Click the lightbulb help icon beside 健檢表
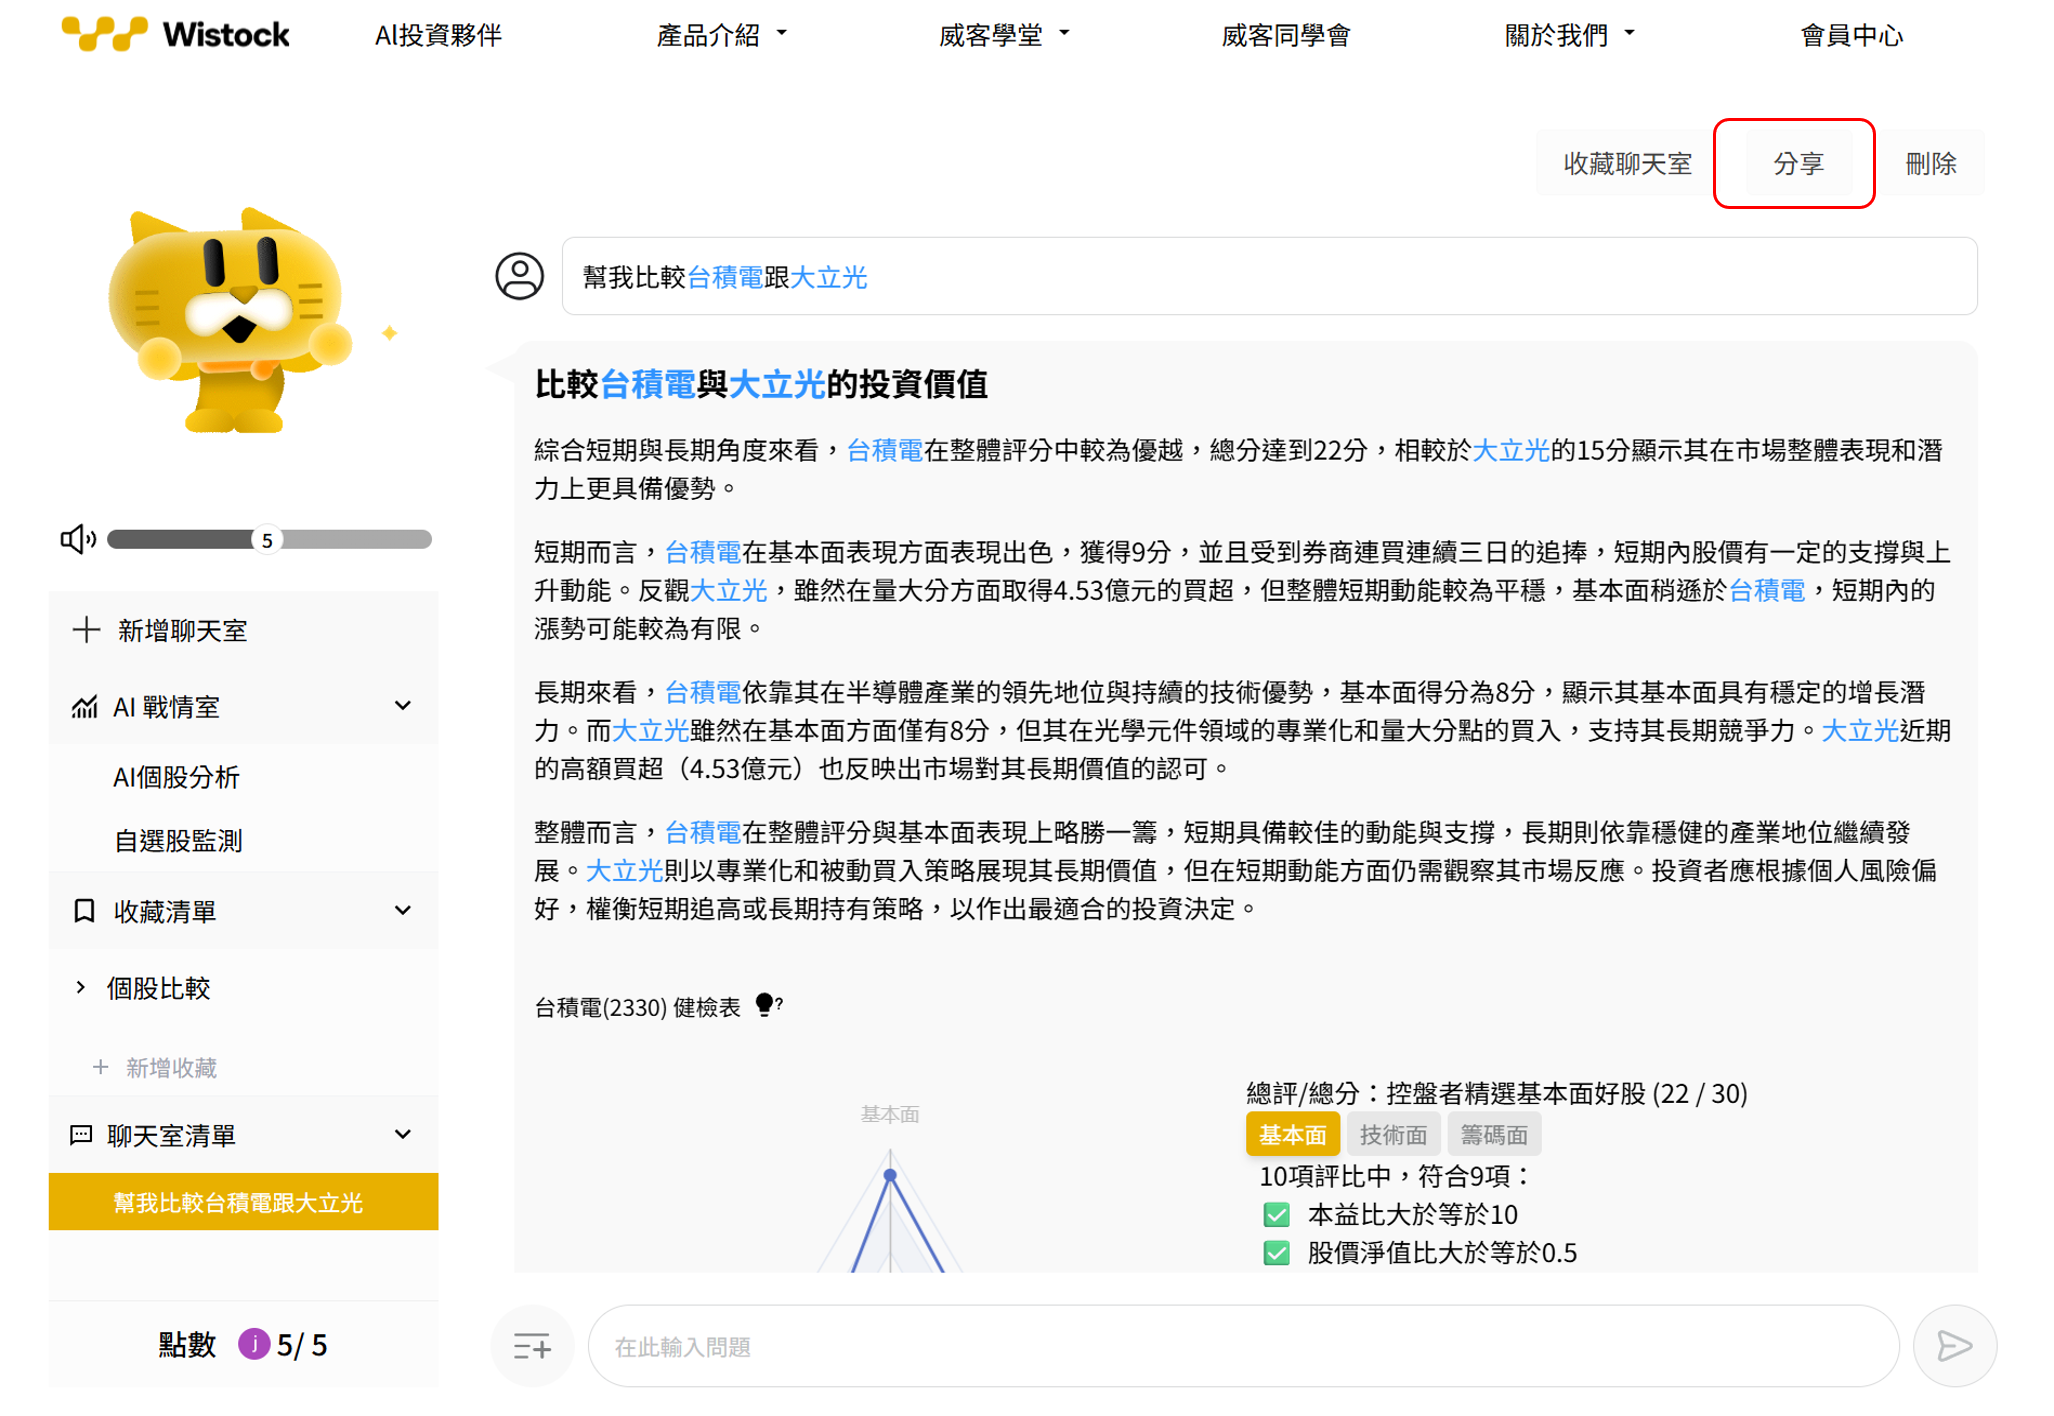 [x=766, y=1004]
